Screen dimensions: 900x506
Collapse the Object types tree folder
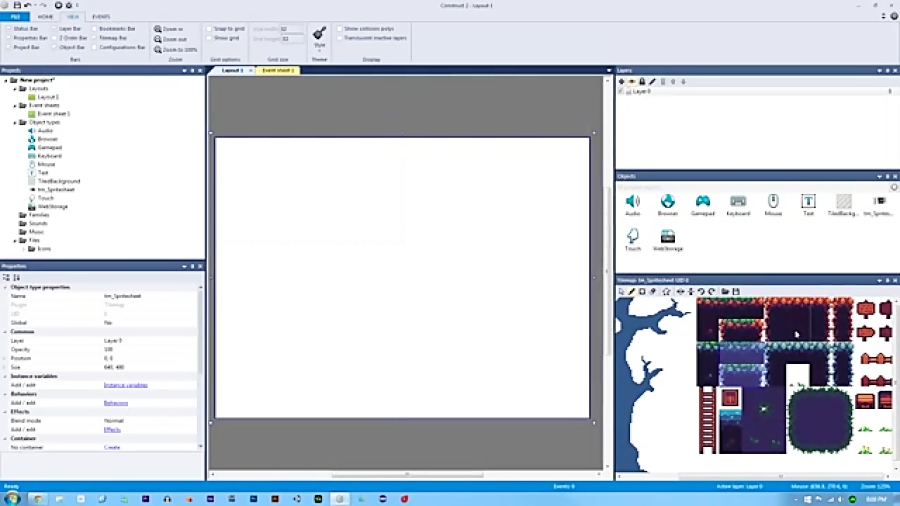[x=15, y=122]
